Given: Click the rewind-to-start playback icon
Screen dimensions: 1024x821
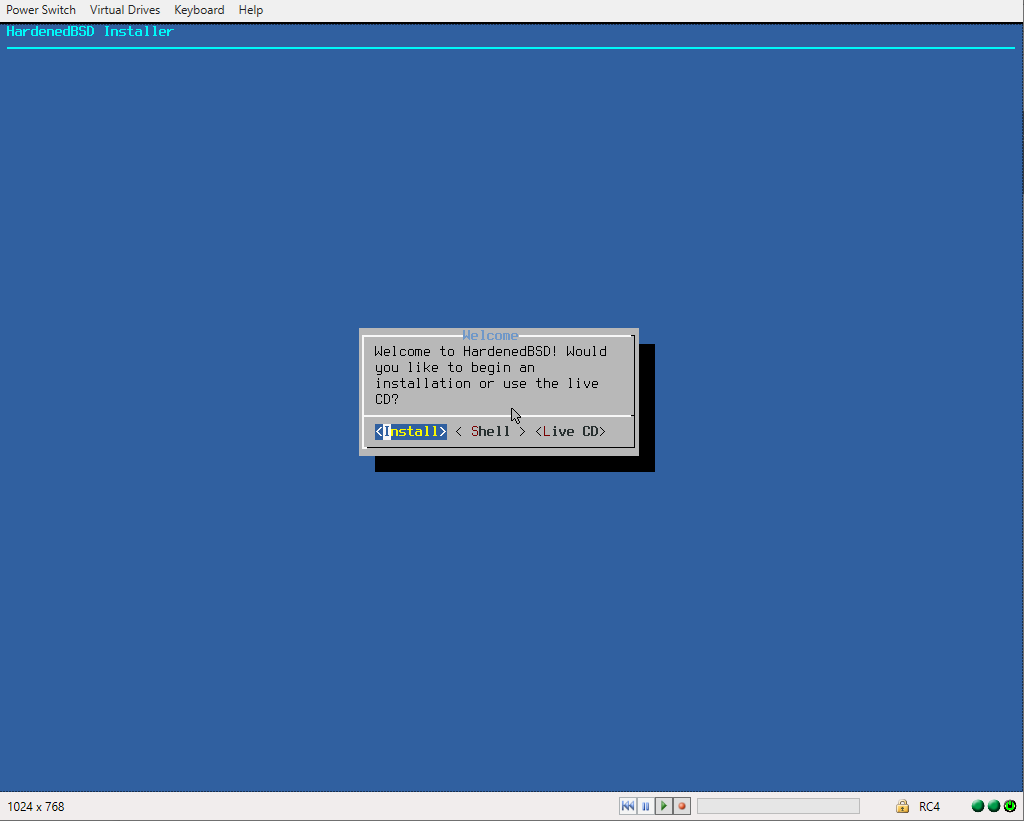Looking at the screenshot, I should point(628,806).
